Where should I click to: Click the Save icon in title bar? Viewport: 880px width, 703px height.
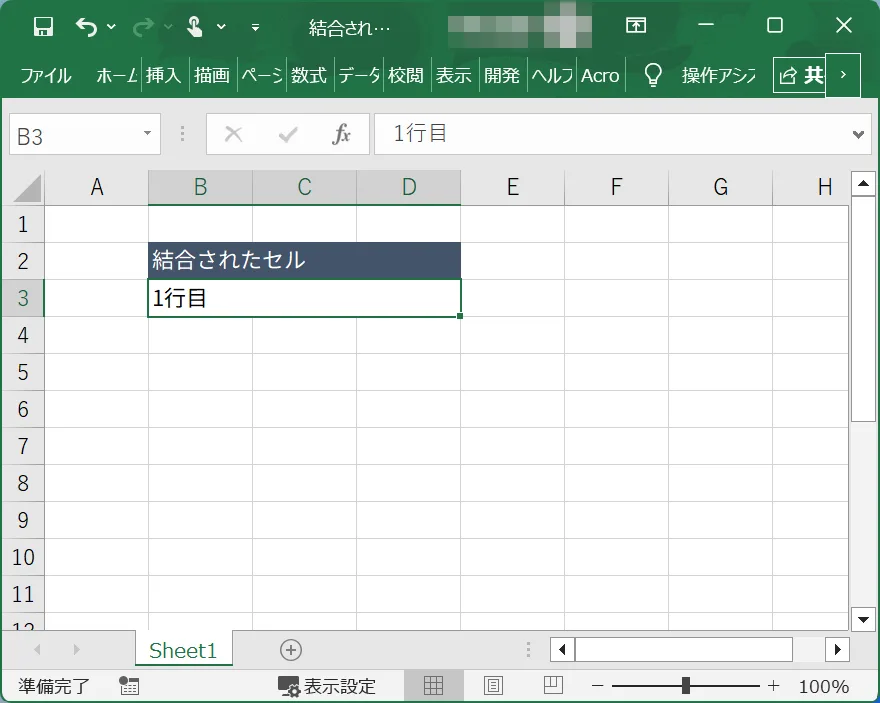click(x=43, y=27)
